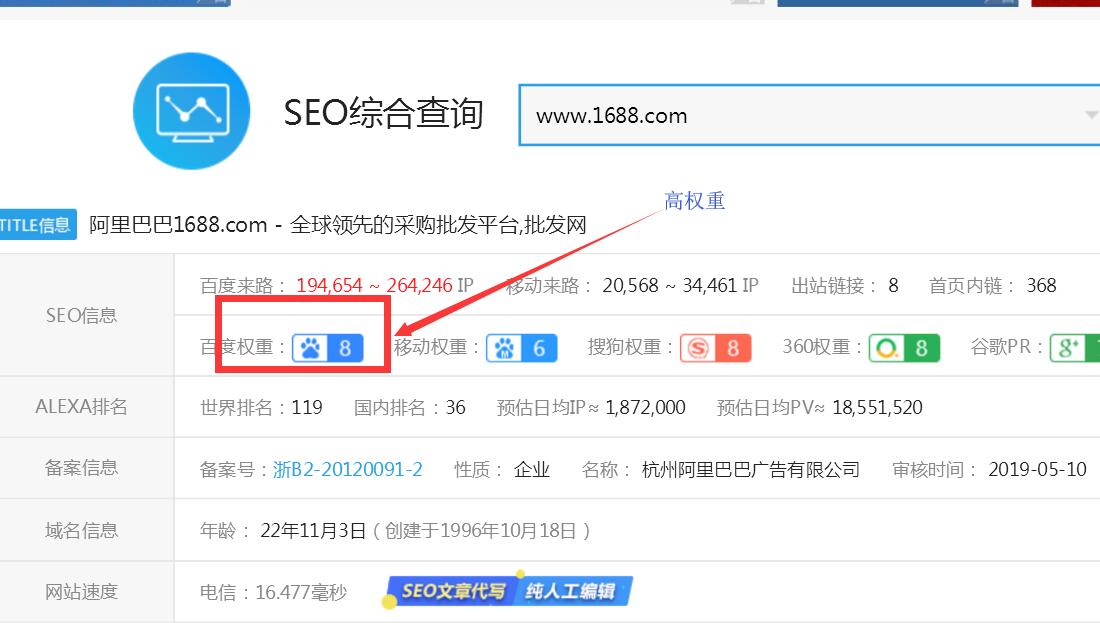Image resolution: width=1100 pixels, height=623 pixels.
Task: Click the 审核时间 date 2019-05-10
Action: (x=1038, y=469)
